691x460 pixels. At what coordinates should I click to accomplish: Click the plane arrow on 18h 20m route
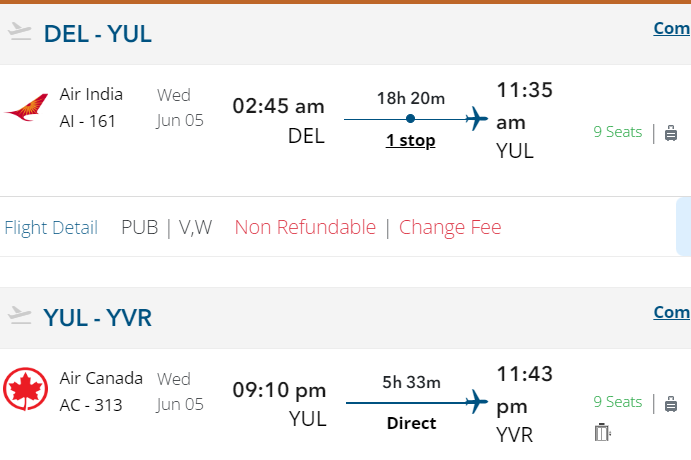[476, 119]
